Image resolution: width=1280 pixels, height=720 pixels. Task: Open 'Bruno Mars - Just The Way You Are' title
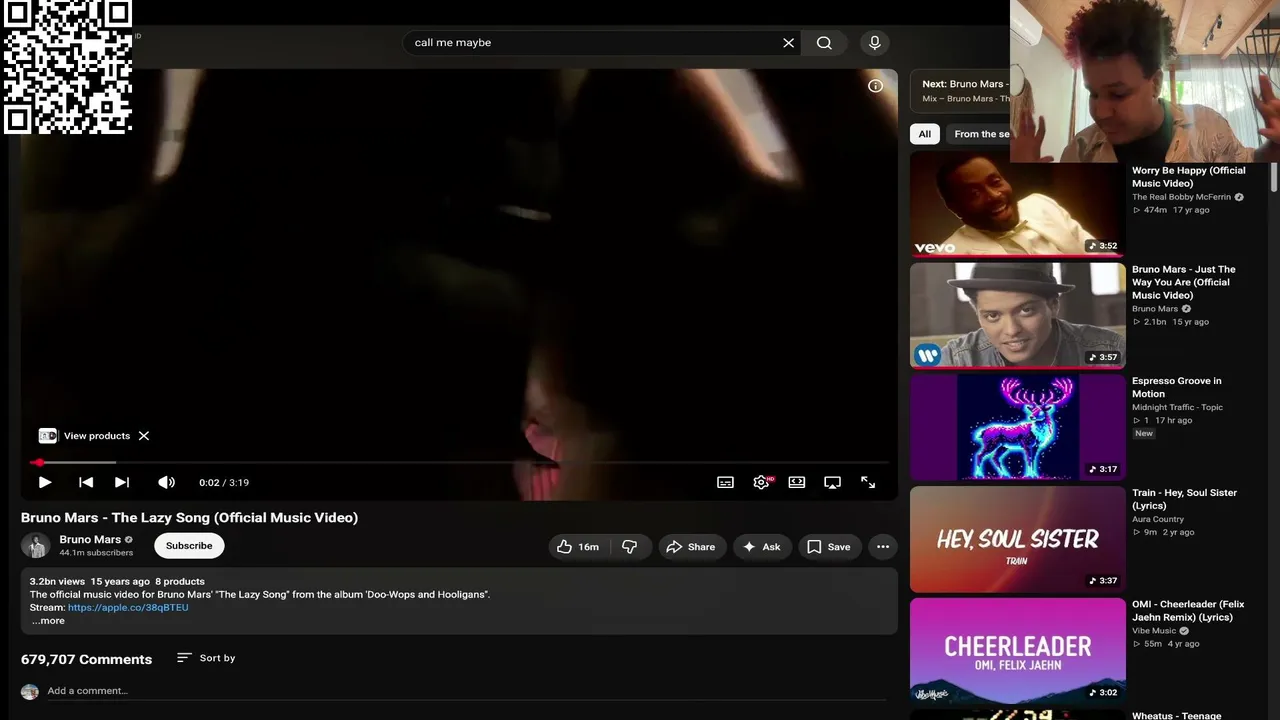(1184, 282)
